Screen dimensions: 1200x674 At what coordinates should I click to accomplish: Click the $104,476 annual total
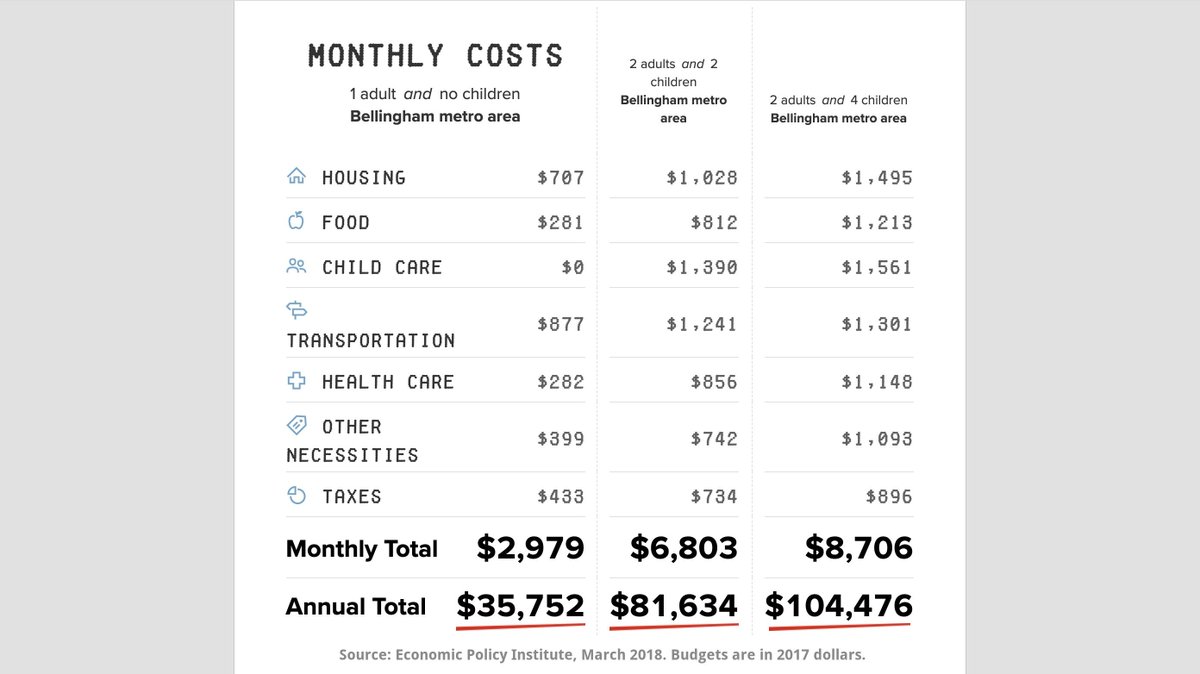839,606
